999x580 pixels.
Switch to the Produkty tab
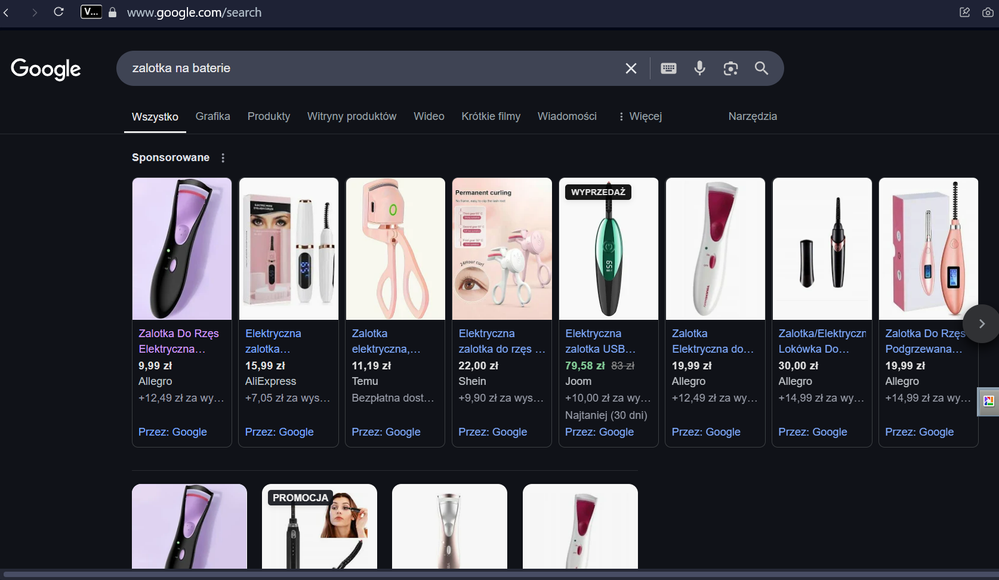pos(269,116)
